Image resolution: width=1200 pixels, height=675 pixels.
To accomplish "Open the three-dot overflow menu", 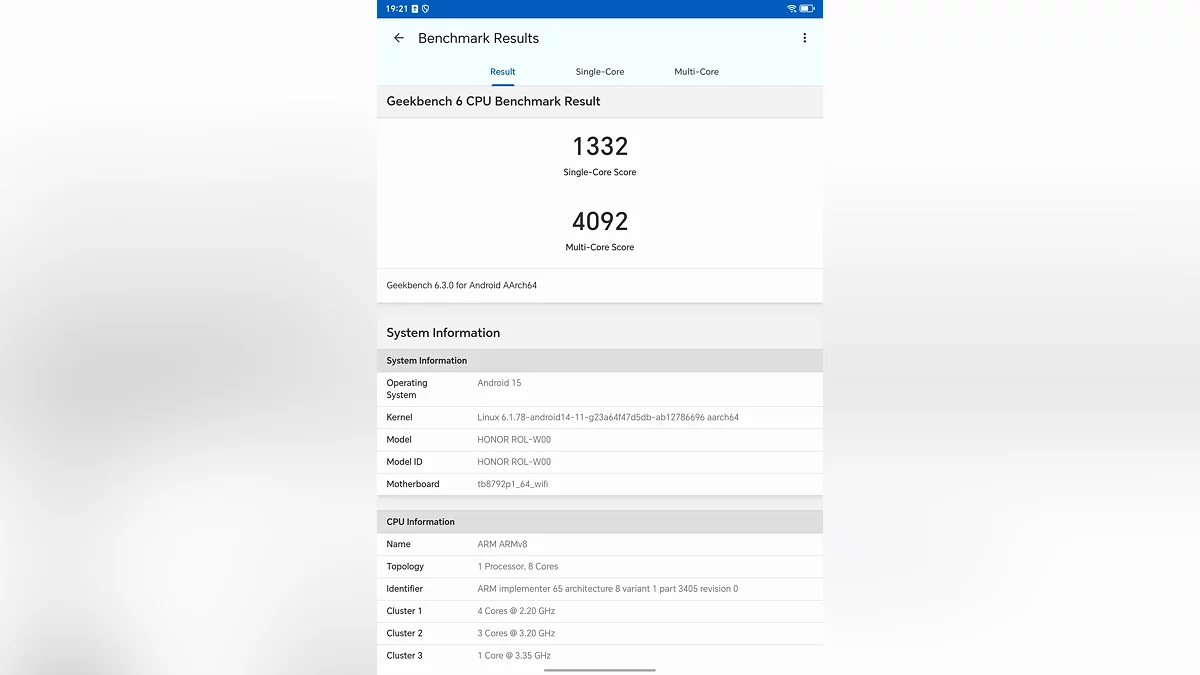I will click(x=804, y=38).
